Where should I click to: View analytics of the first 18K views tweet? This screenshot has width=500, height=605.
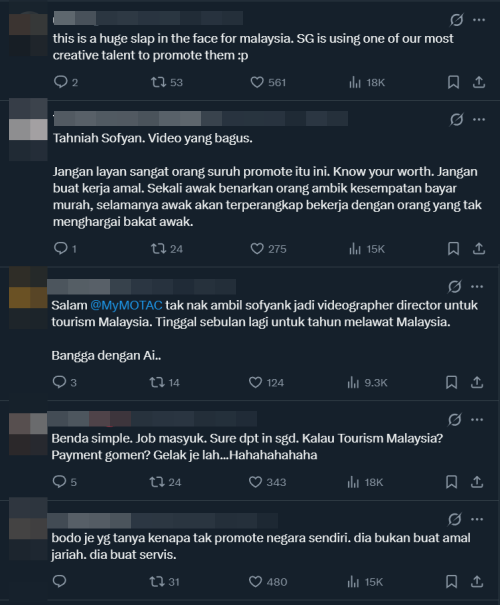coord(367,82)
